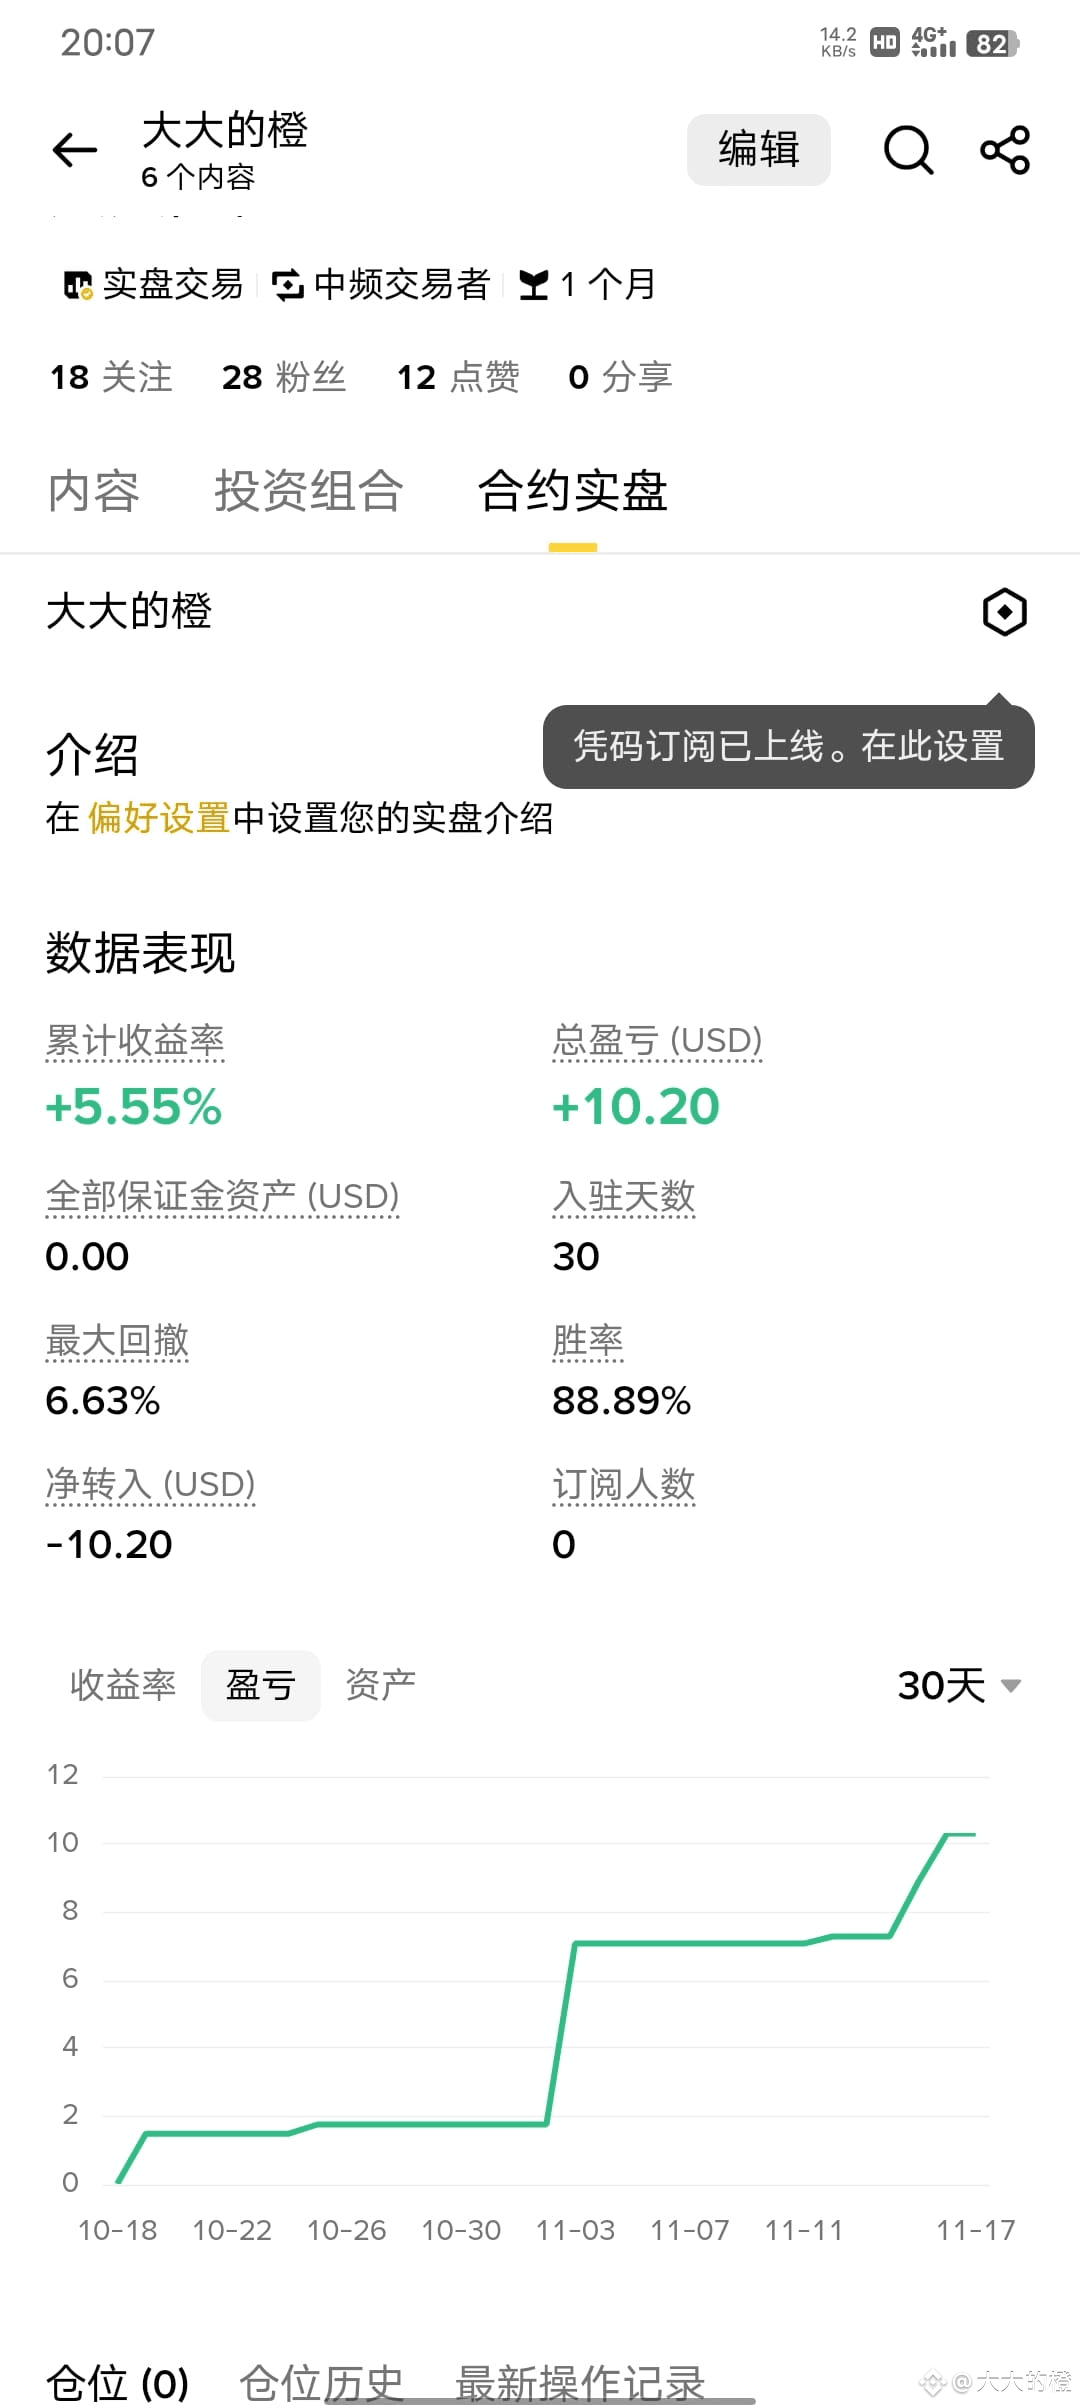The width and height of the screenshot is (1080, 2408).
Task: Tap the back arrow icon
Action: pyautogui.click(x=75, y=150)
